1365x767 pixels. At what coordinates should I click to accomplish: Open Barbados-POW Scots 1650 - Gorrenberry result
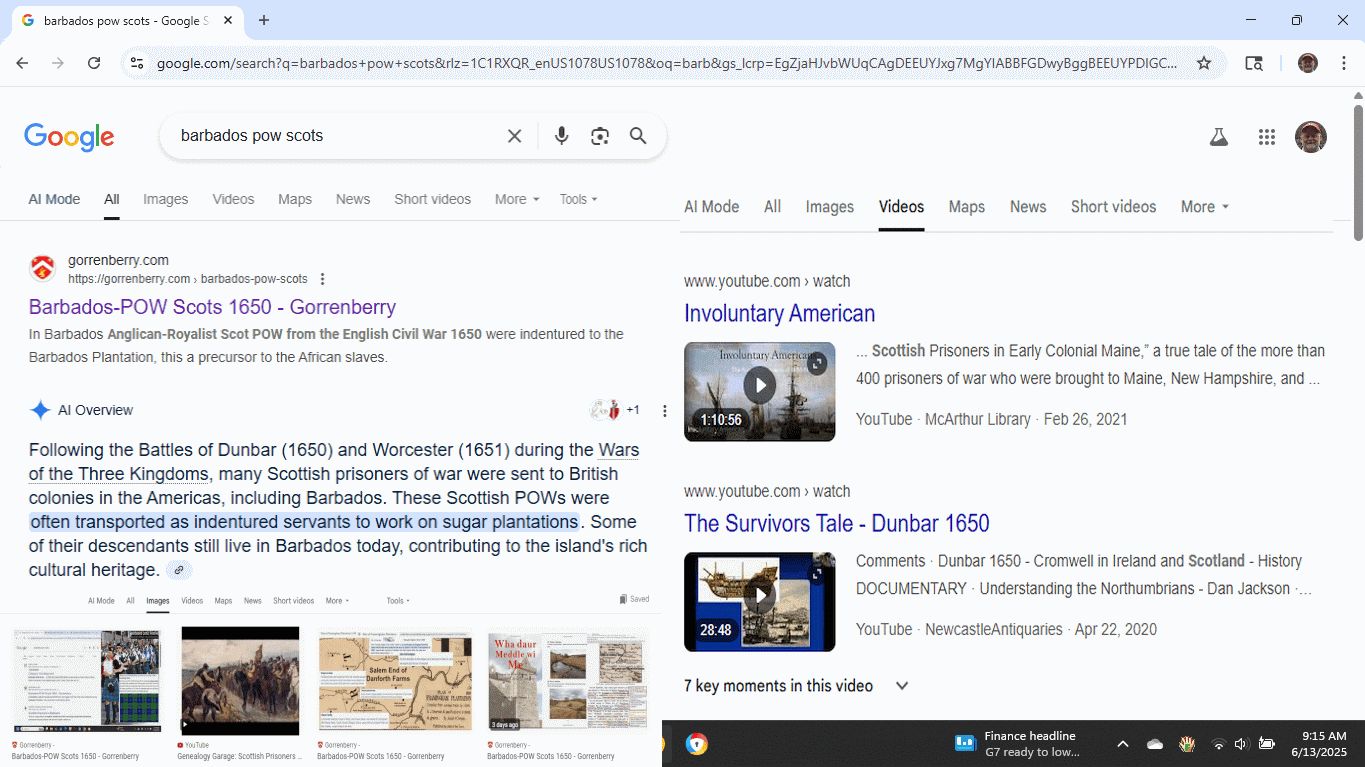pyautogui.click(x=212, y=307)
